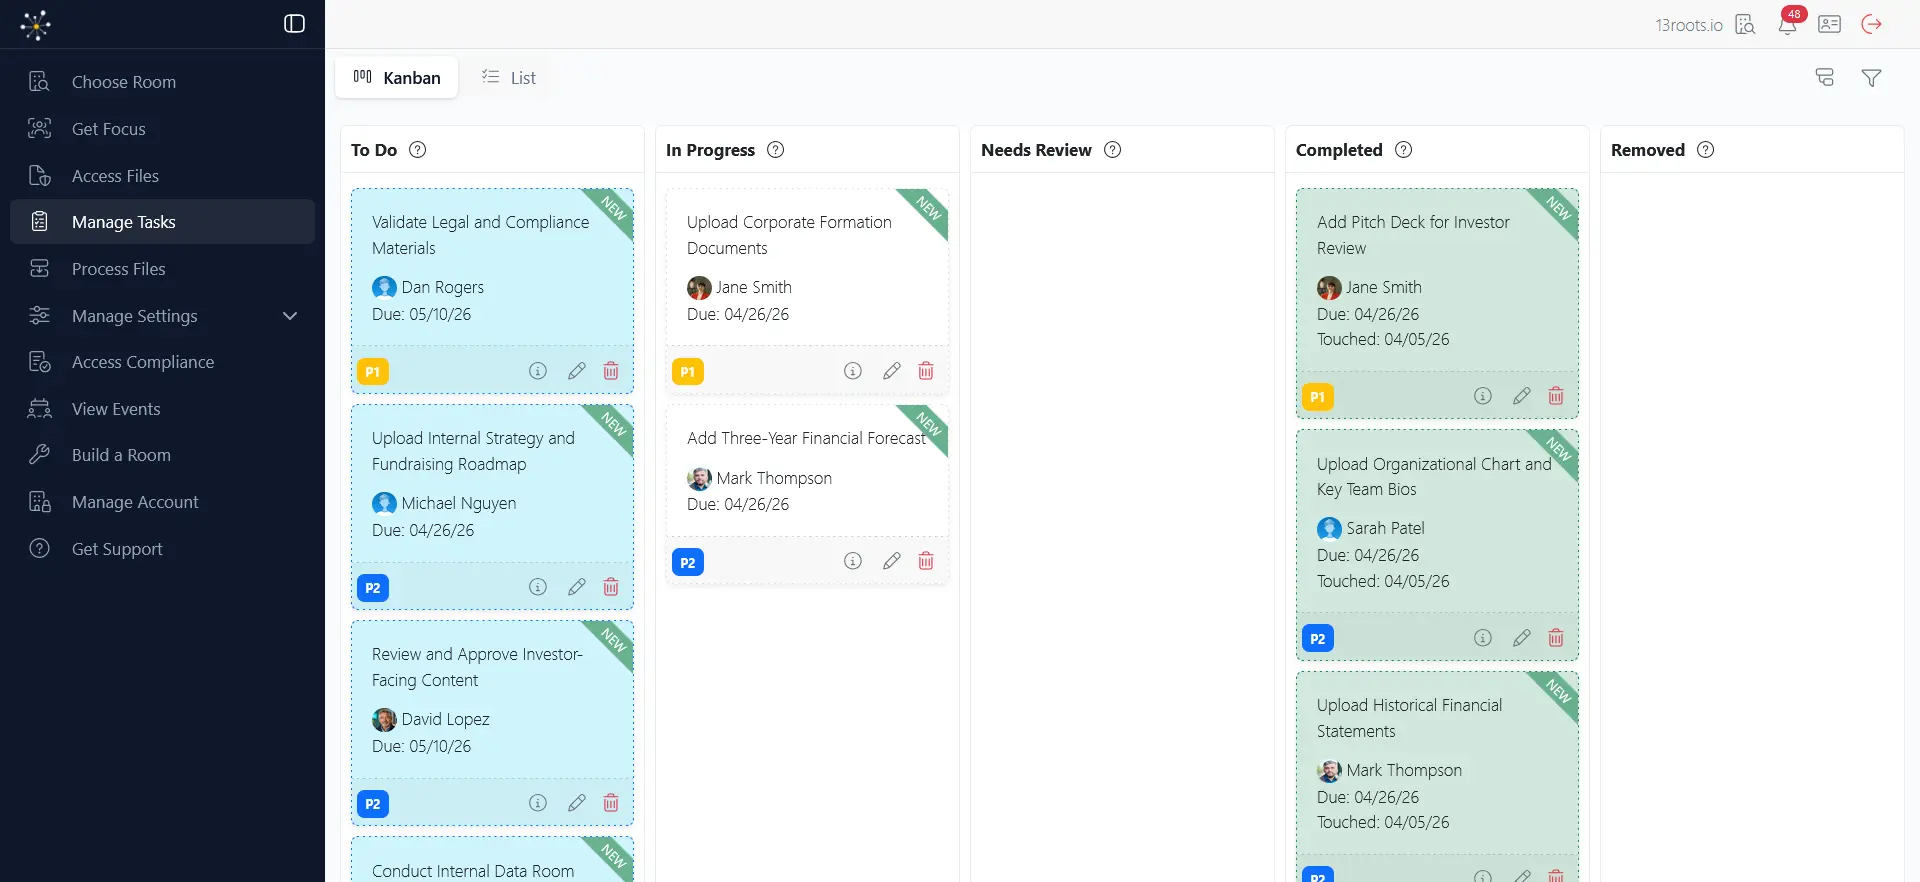The image size is (1920, 882).
Task: Collapse the sidebar panel toggle
Action: pos(294,24)
